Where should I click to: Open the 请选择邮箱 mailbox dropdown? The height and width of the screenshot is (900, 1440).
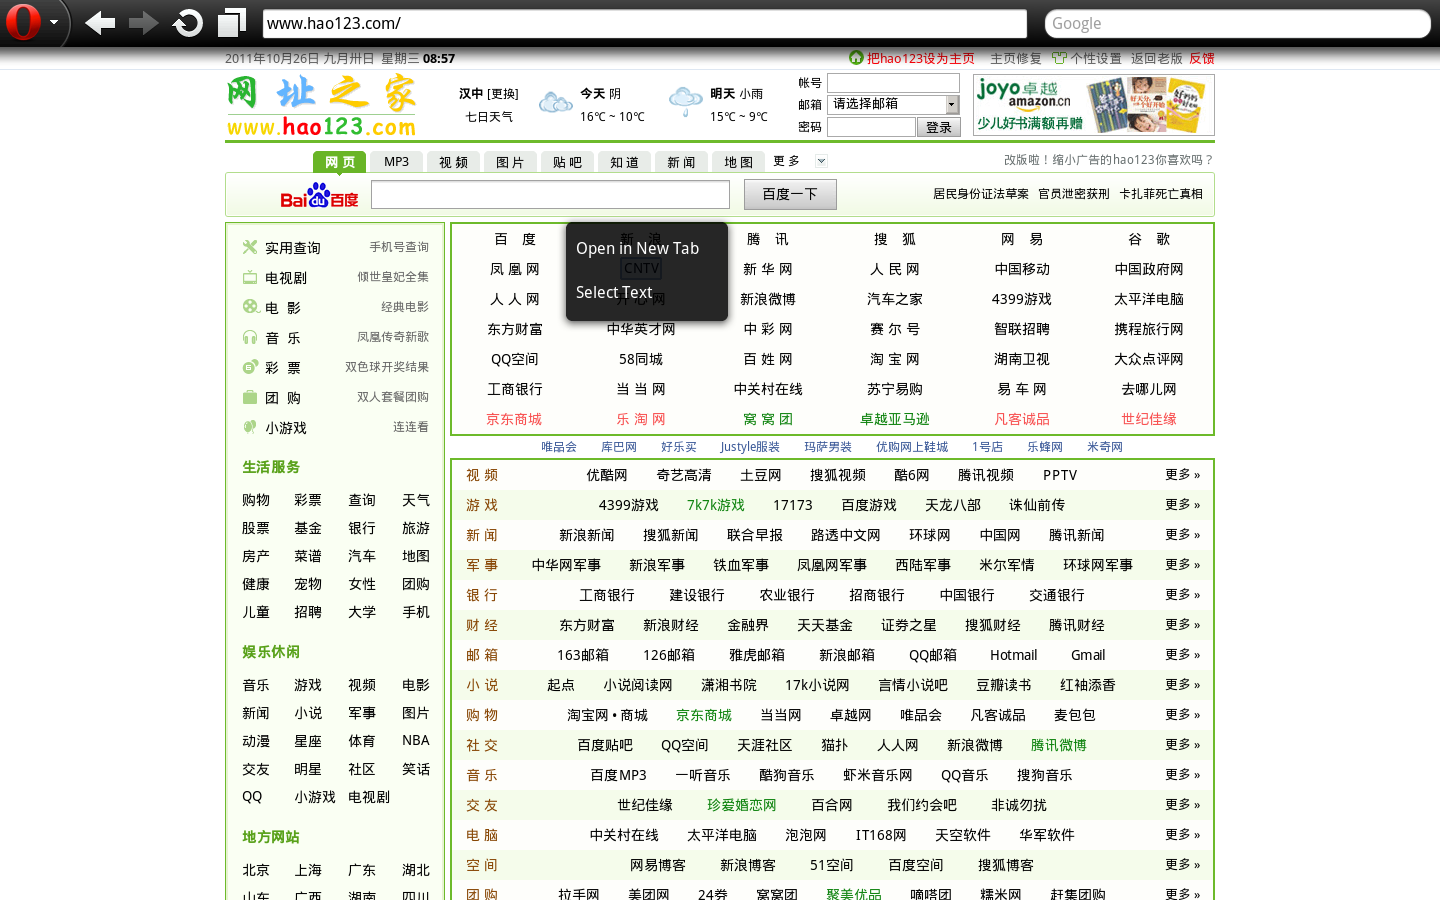pyautogui.click(x=893, y=104)
